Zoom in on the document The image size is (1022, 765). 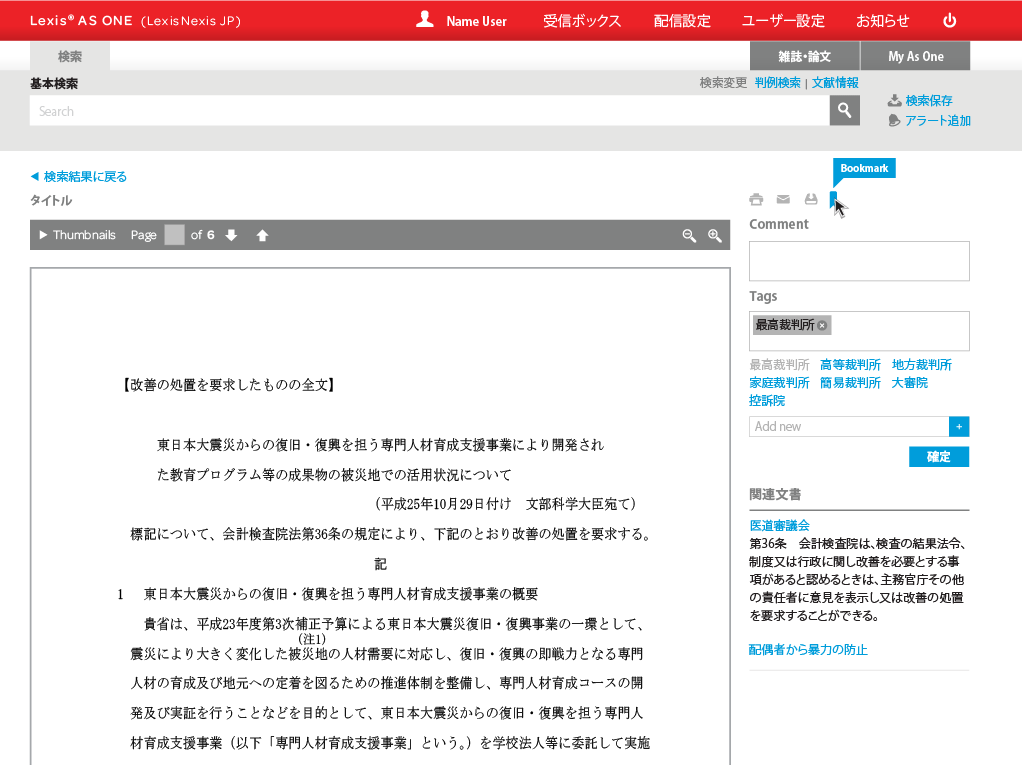pyautogui.click(x=715, y=235)
